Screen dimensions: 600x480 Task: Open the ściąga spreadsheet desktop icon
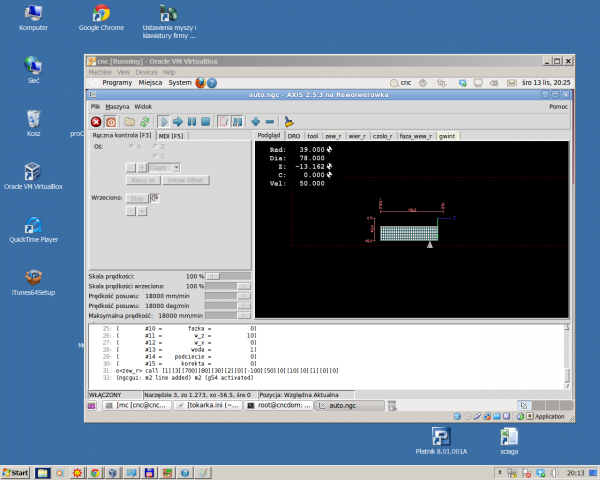coord(509,442)
